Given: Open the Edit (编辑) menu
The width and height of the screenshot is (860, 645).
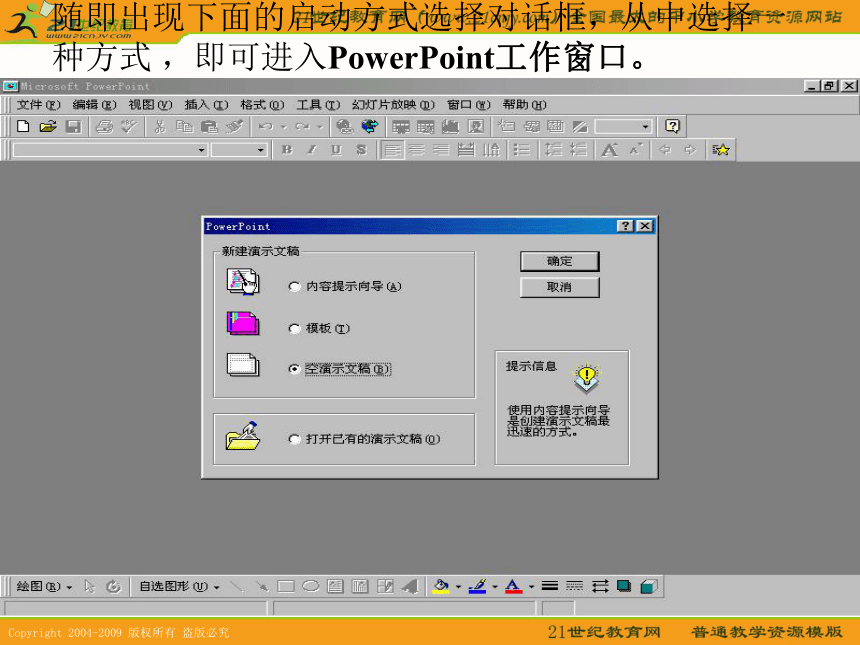Looking at the screenshot, I should click(x=94, y=105).
